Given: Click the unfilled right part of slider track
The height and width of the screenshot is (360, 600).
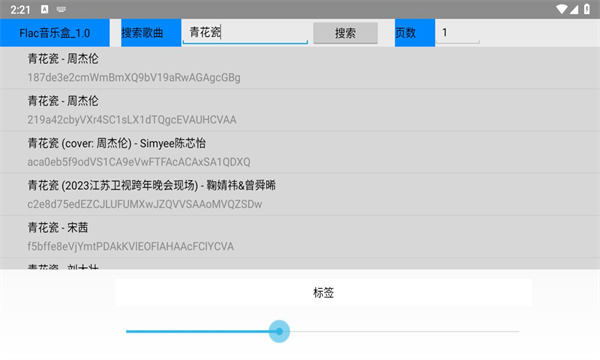Looking at the screenshot, I should pos(404,331).
